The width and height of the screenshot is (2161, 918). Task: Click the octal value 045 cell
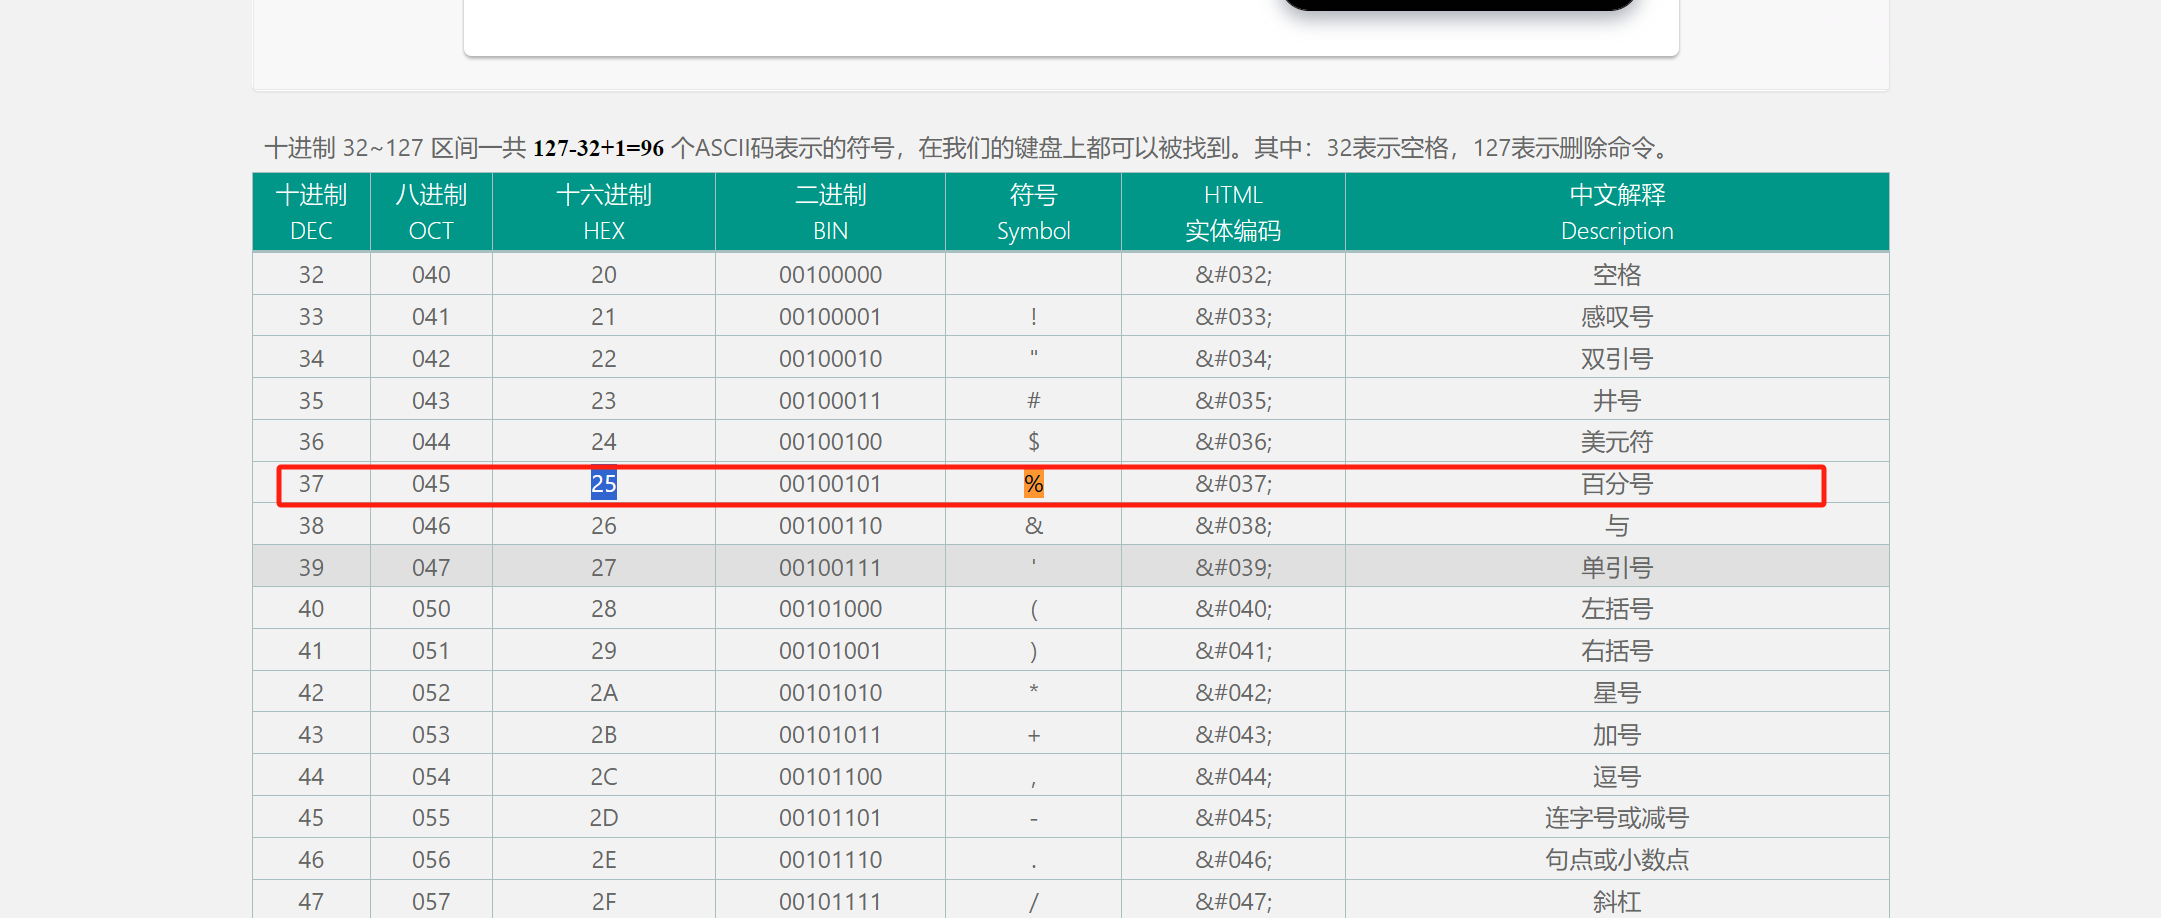click(431, 484)
